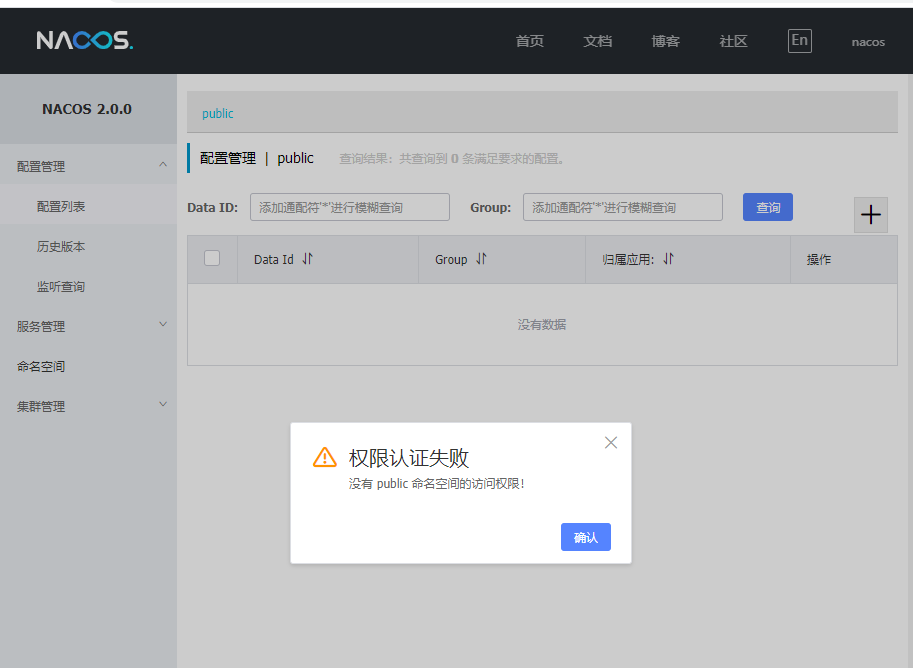Collapse the 配置管理 menu
Screen dimensions: 913x668
point(88,166)
